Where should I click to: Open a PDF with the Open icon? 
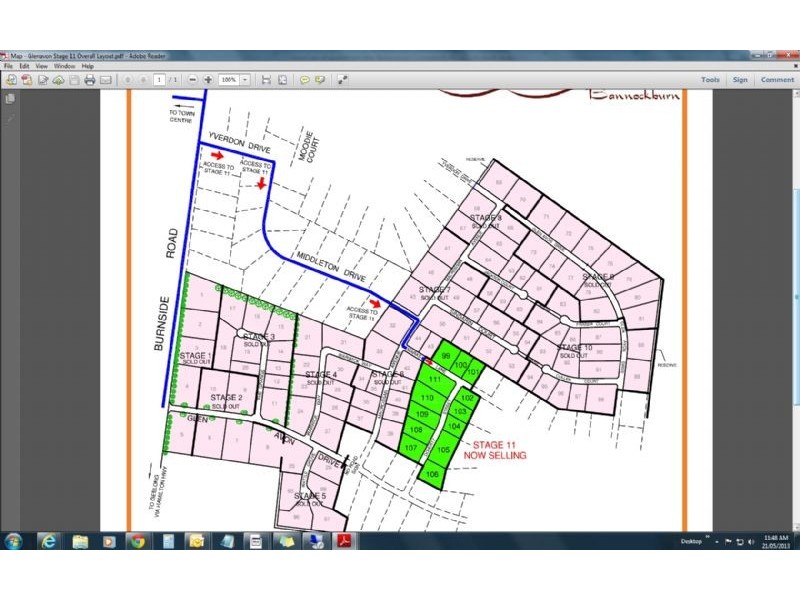(x=12, y=78)
